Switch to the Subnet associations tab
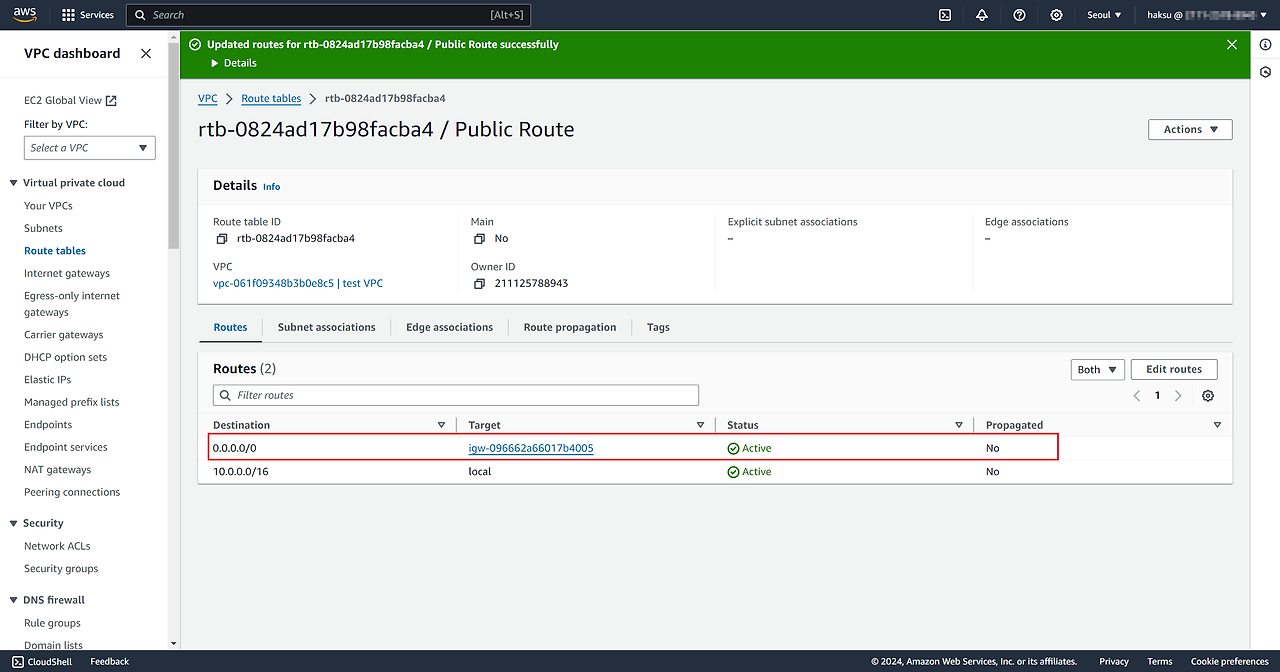1280x672 pixels. click(x=326, y=327)
